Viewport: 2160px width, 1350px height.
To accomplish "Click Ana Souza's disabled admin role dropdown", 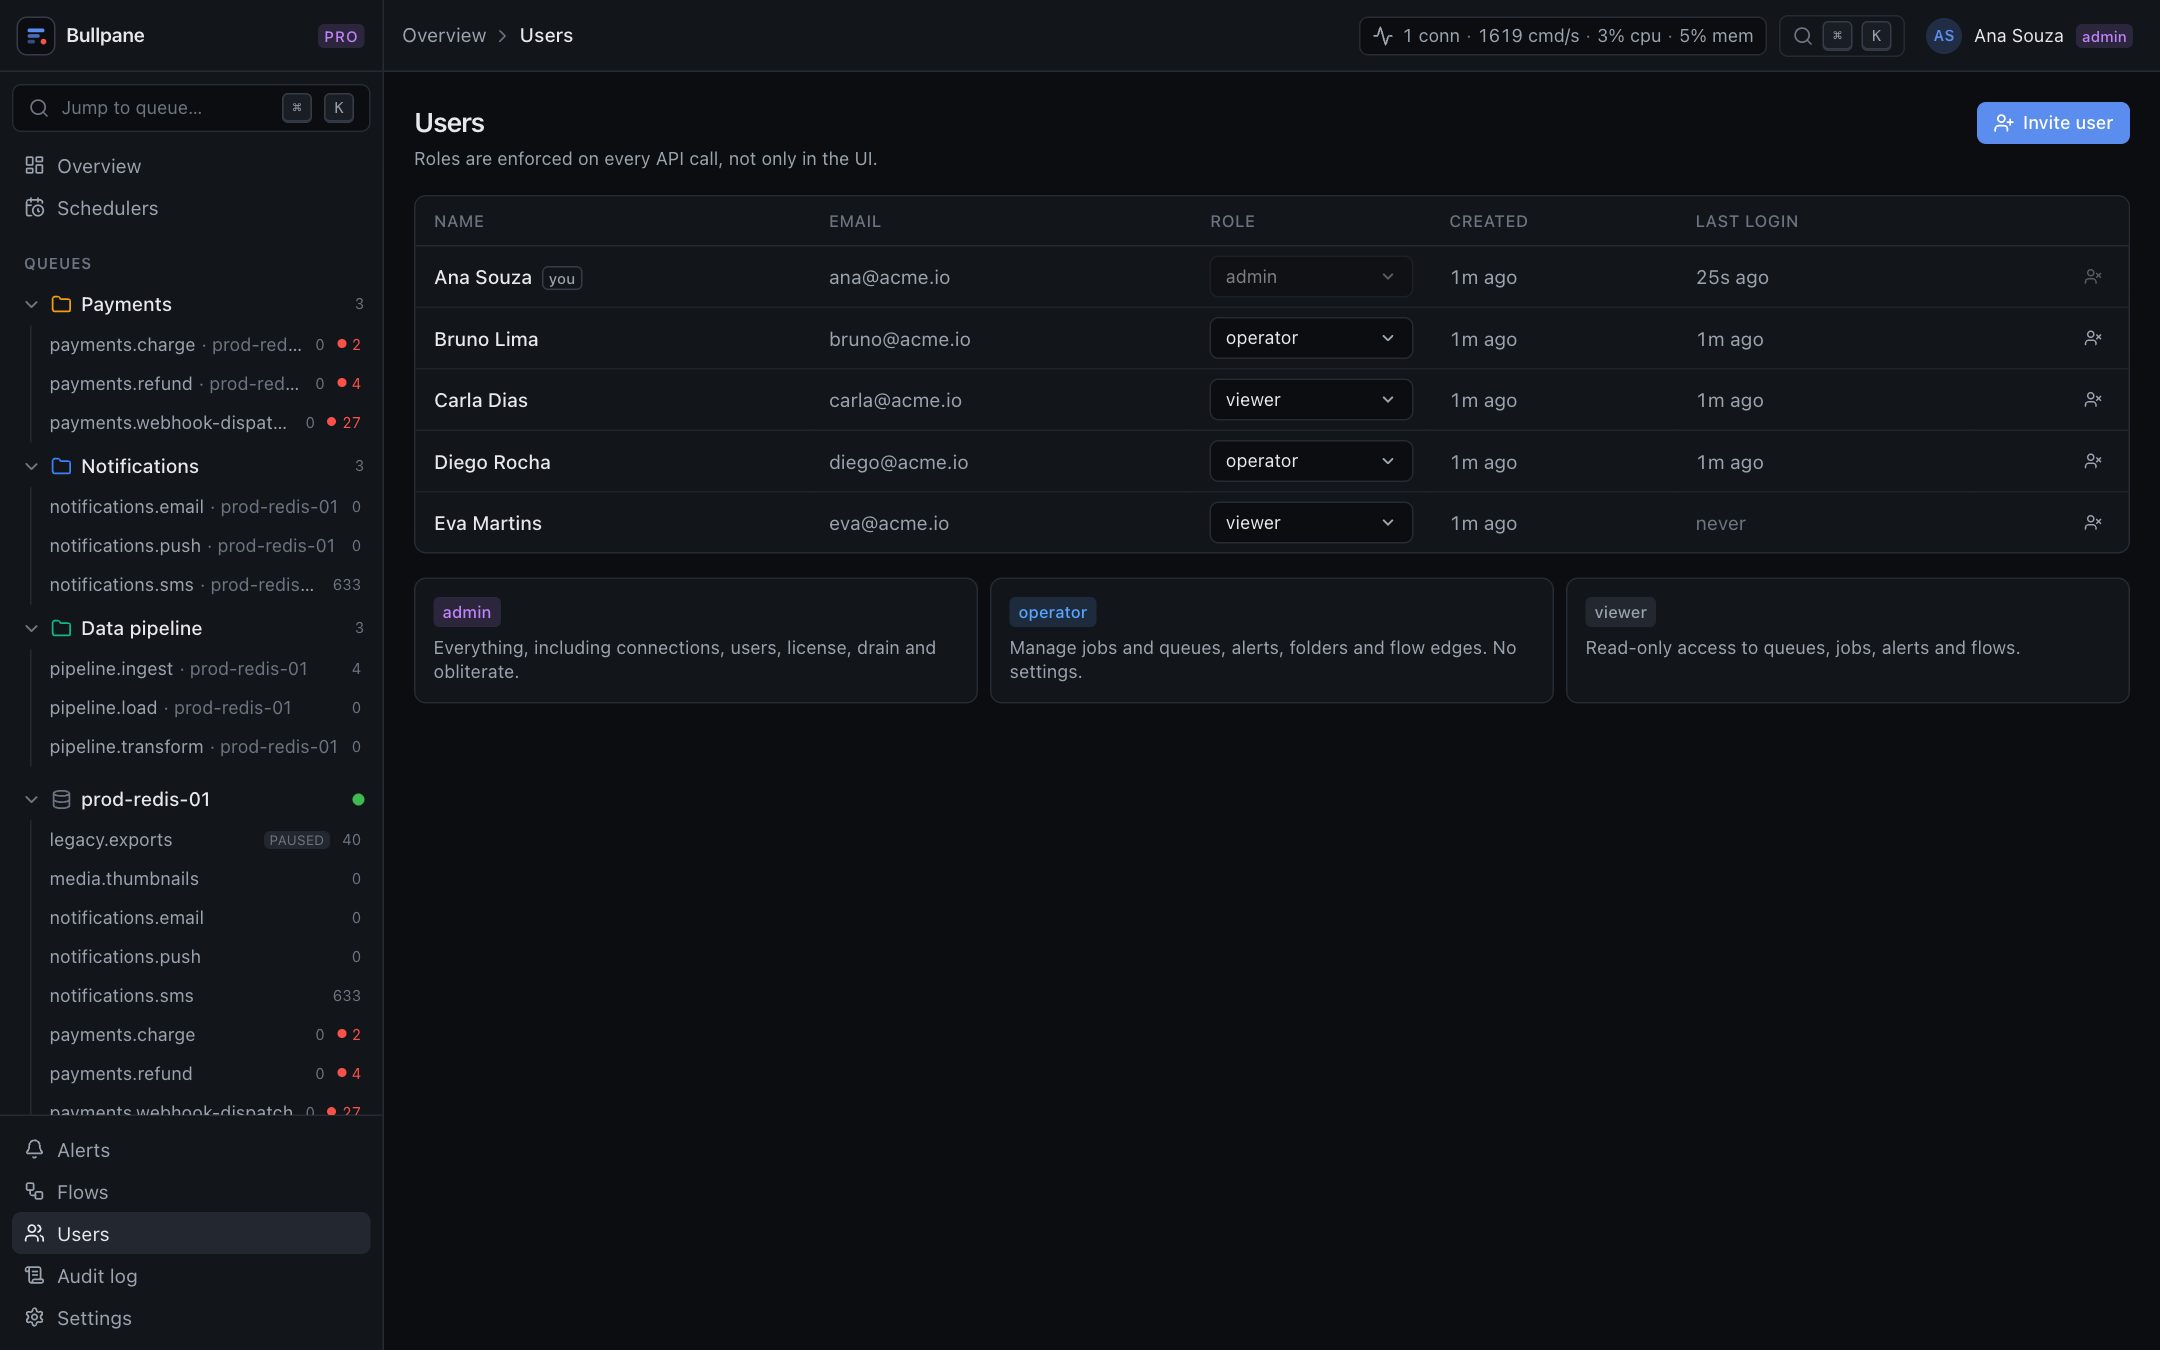I will pyautogui.click(x=1310, y=277).
